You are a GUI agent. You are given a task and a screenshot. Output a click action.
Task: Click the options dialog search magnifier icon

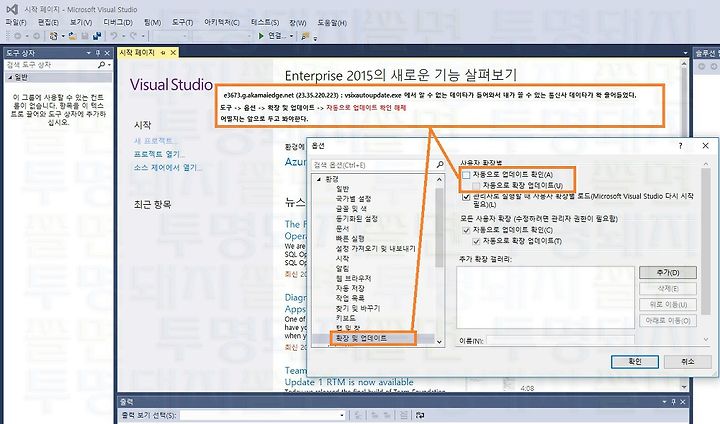point(439,164)
